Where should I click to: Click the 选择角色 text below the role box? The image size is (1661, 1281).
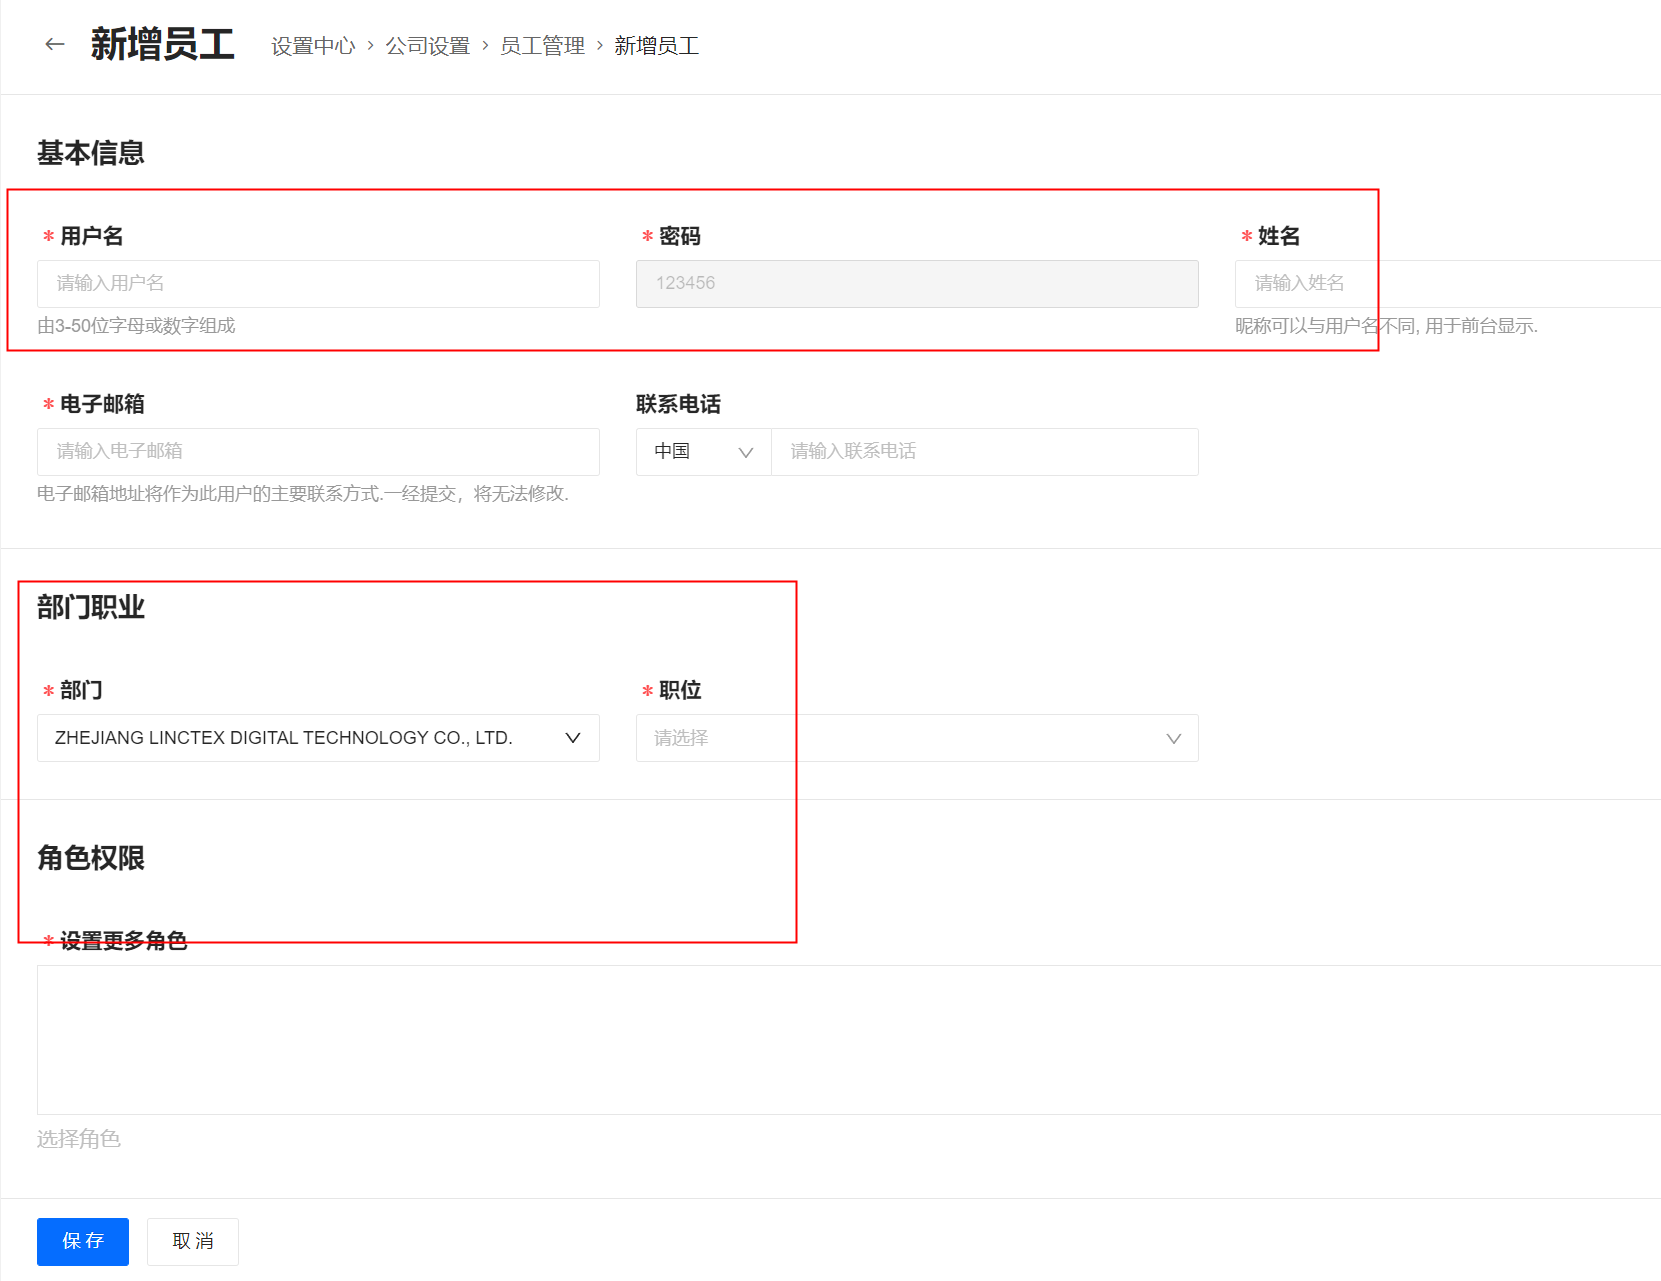[x=79, y=1139]
